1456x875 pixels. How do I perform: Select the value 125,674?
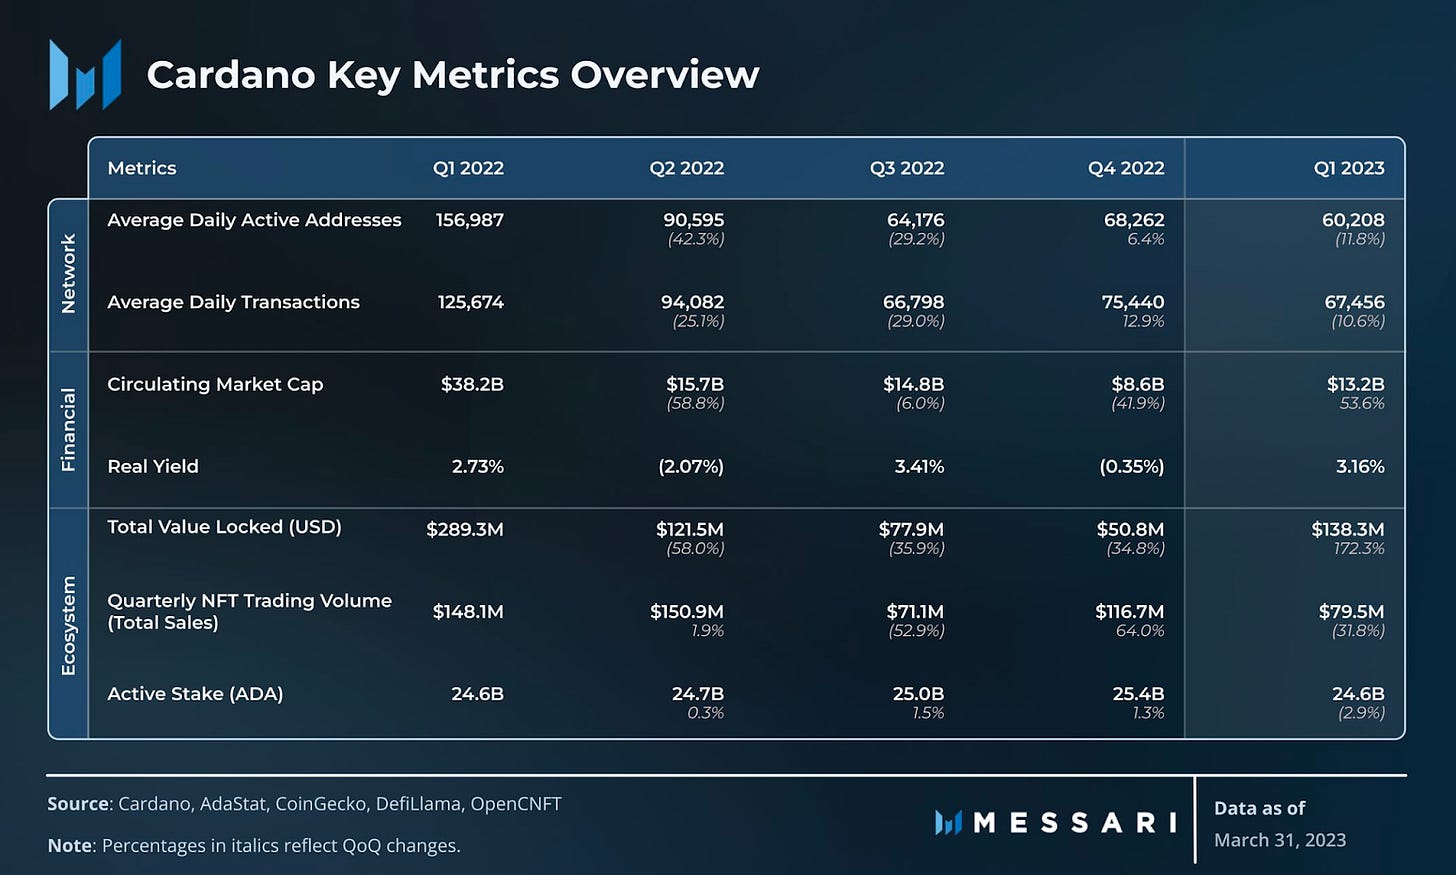(x=471, y=302)
